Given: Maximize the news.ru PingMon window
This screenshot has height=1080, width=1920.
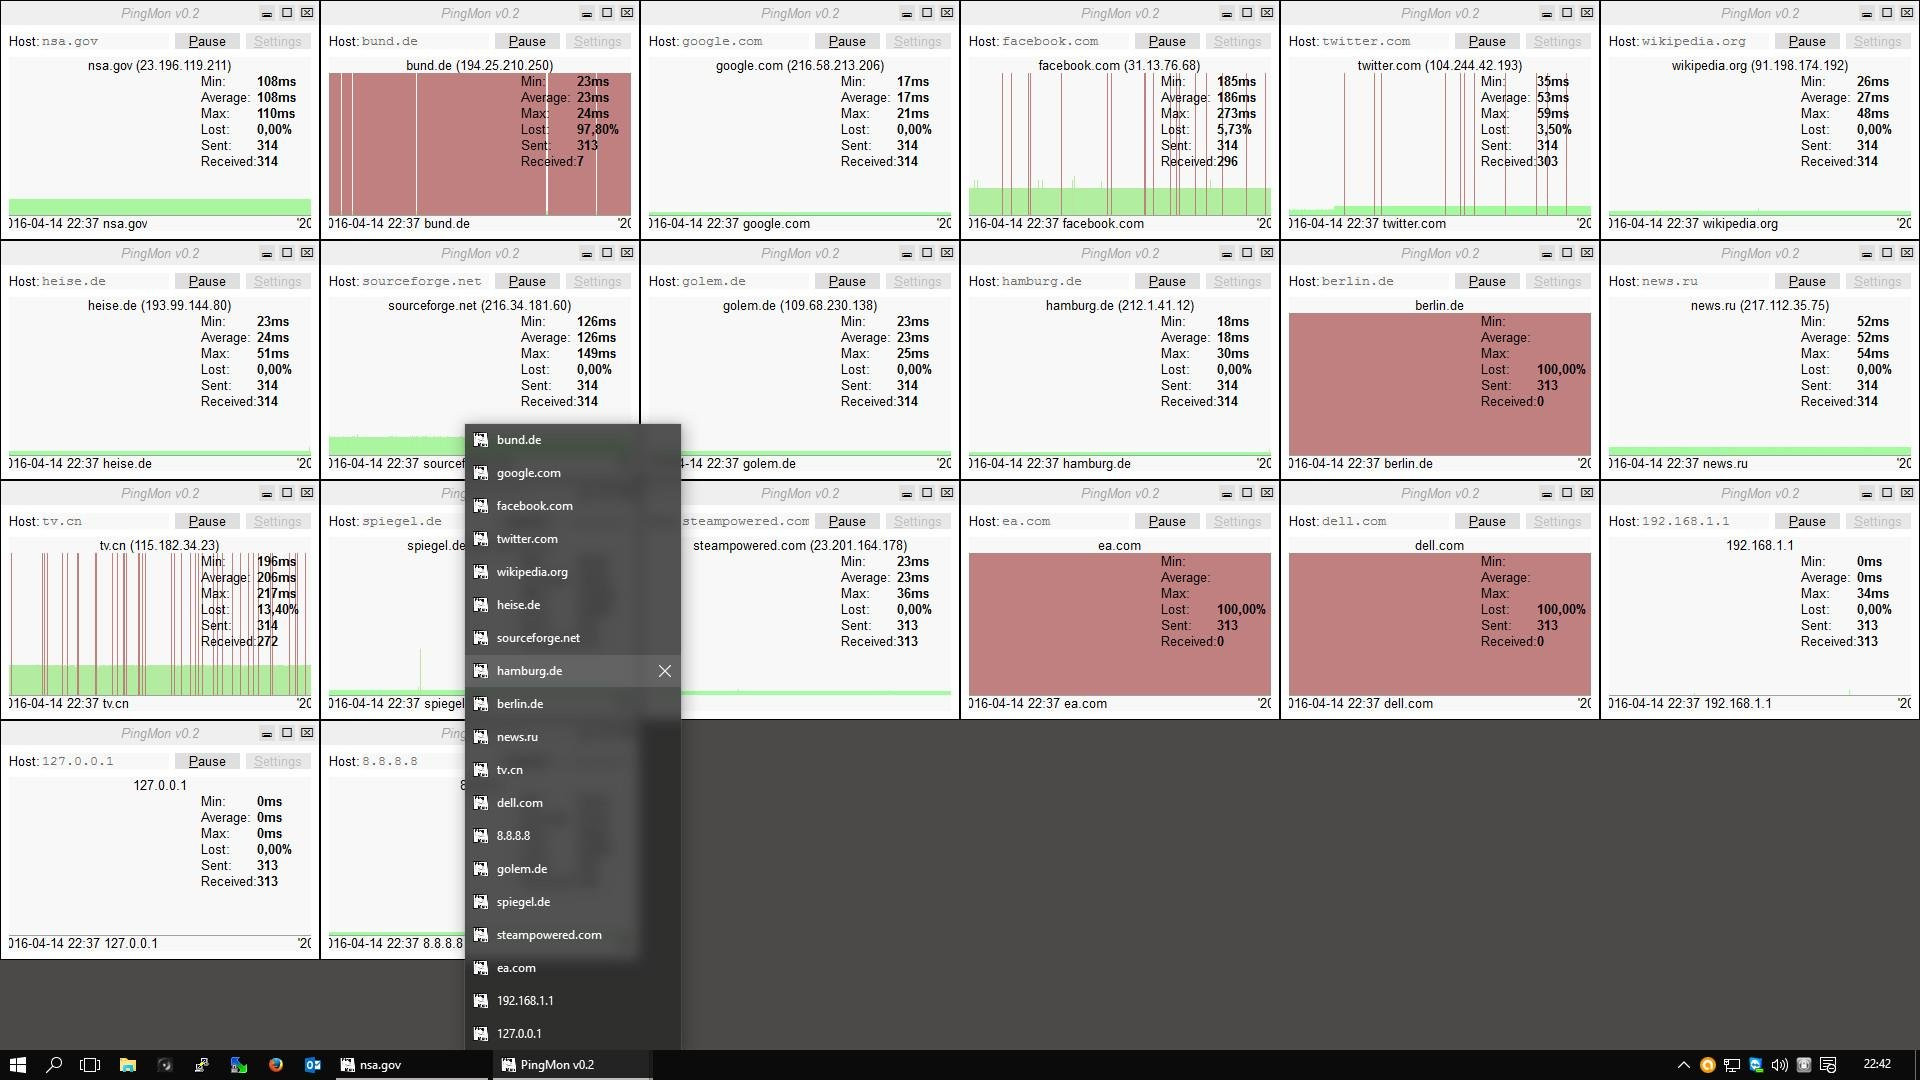Looking at the screenshot, I should [1887, 253].
